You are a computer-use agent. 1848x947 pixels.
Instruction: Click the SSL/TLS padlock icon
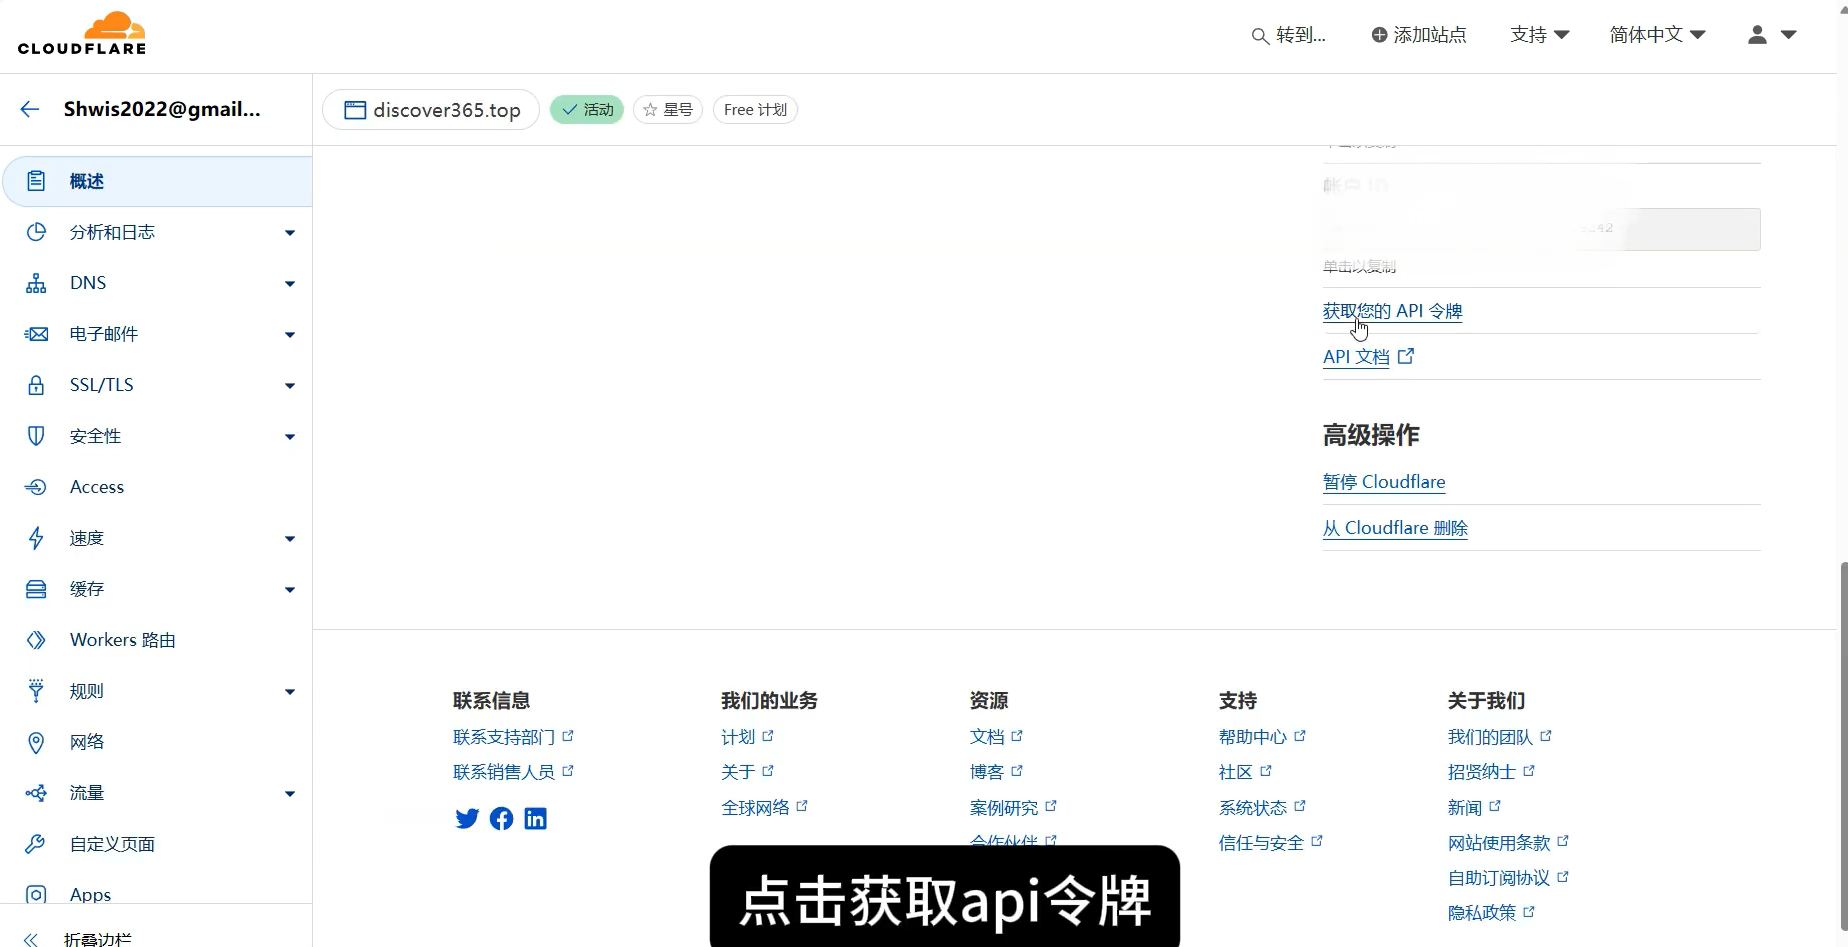pos(36,385)
